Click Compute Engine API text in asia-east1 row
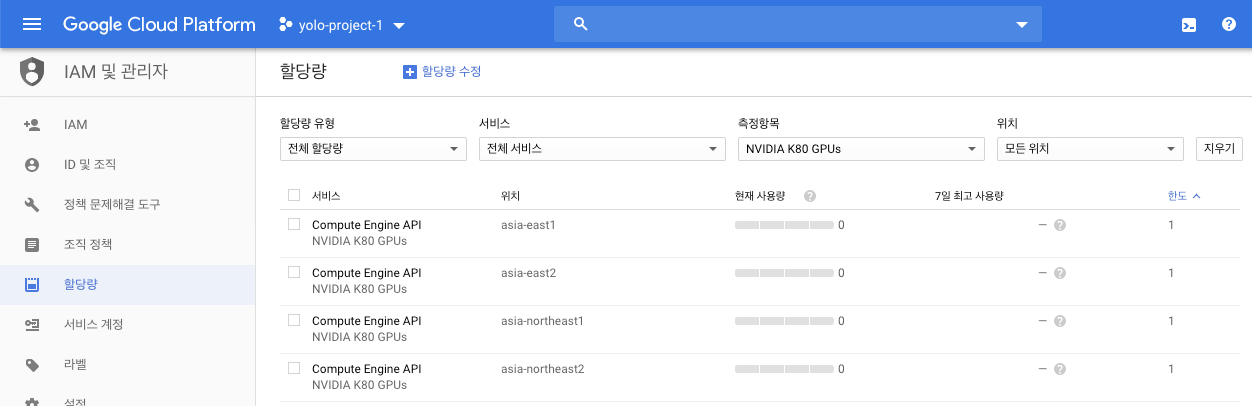 [366, 225]
